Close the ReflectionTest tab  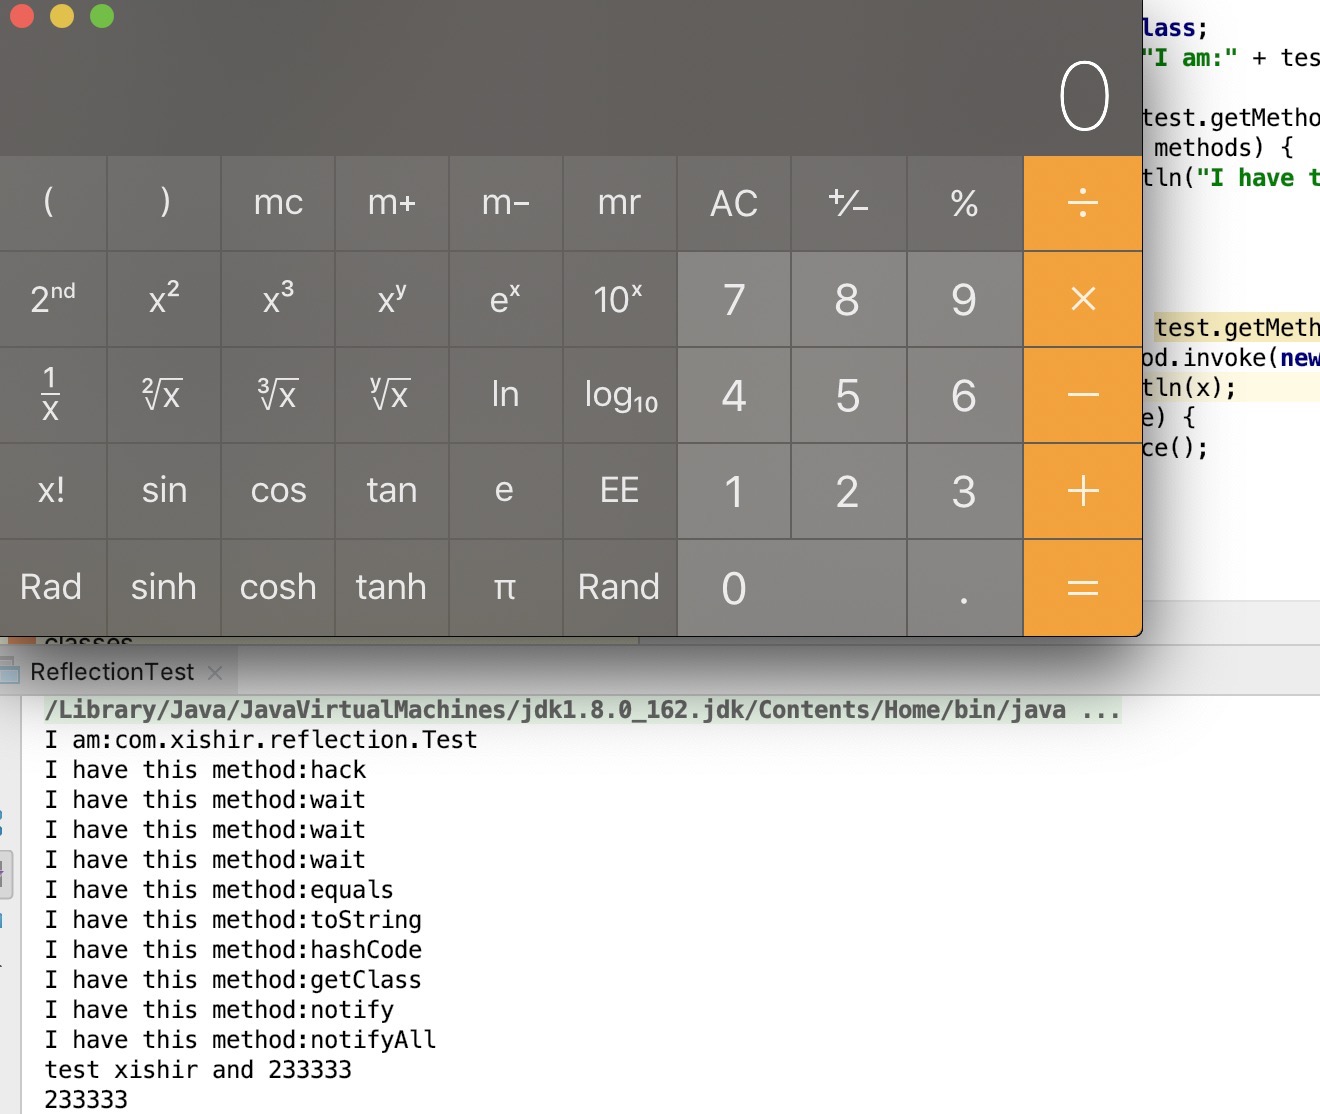tap(215, 672)
